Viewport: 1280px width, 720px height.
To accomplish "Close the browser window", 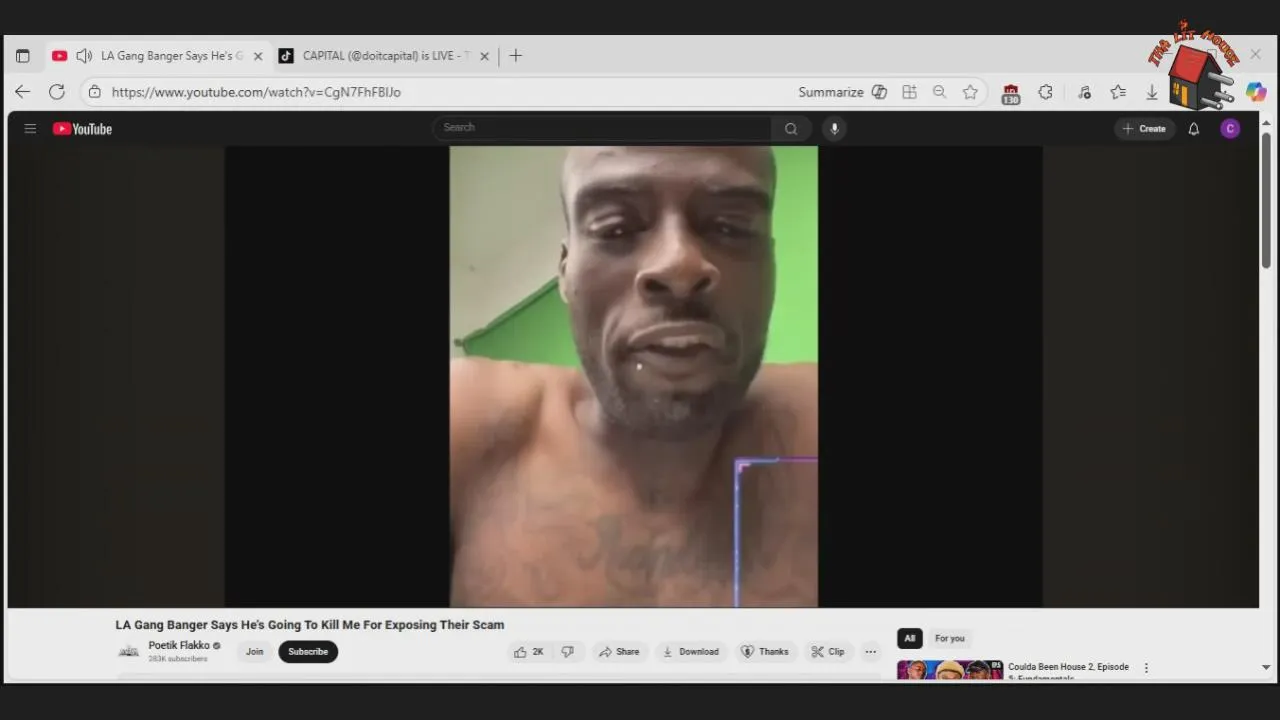I will point(1256,54).
